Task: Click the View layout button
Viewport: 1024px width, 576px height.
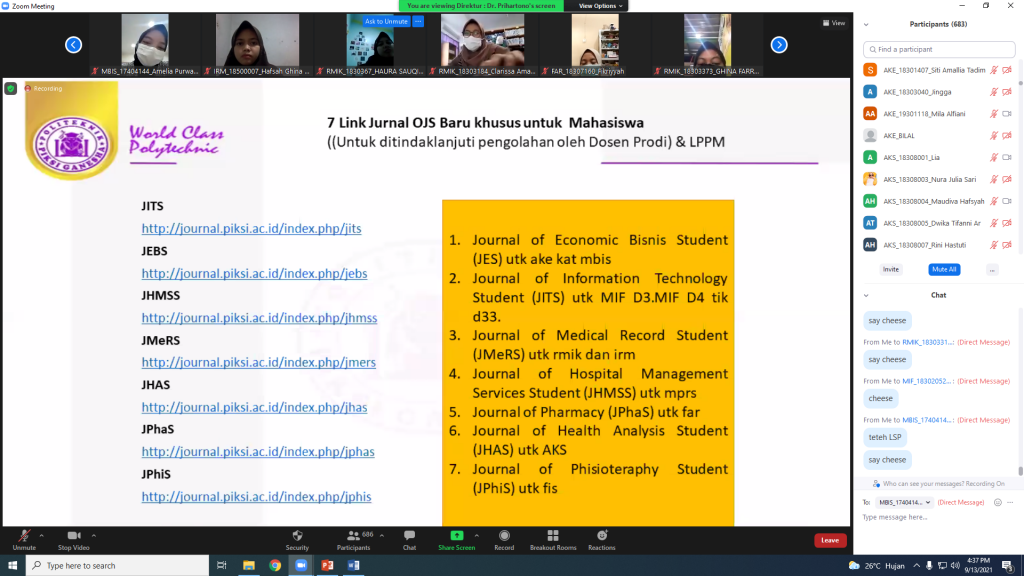Action: click(834, 23)
